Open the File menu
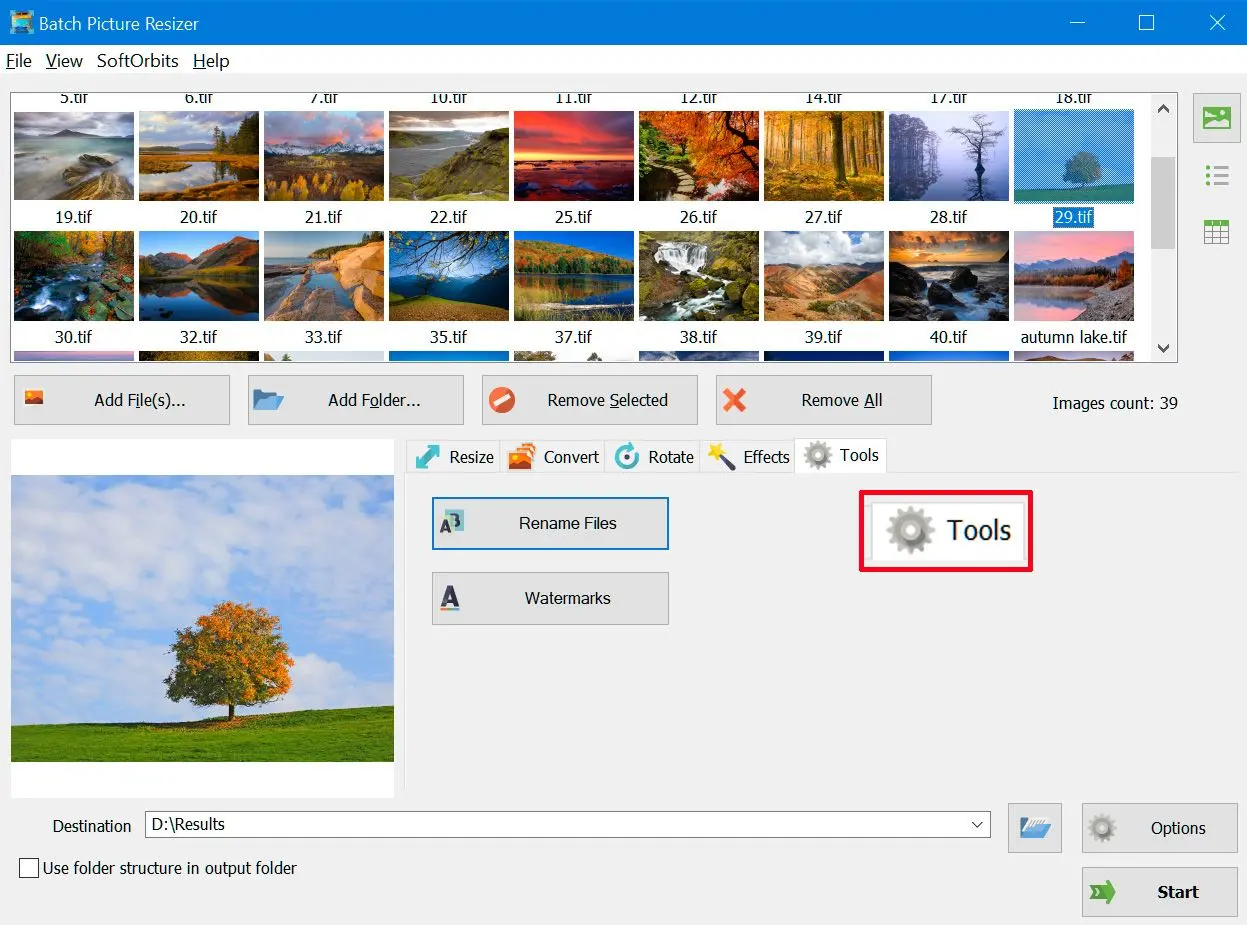The height and width of the screenshot is (925, 1247). (x=19, y=61)
